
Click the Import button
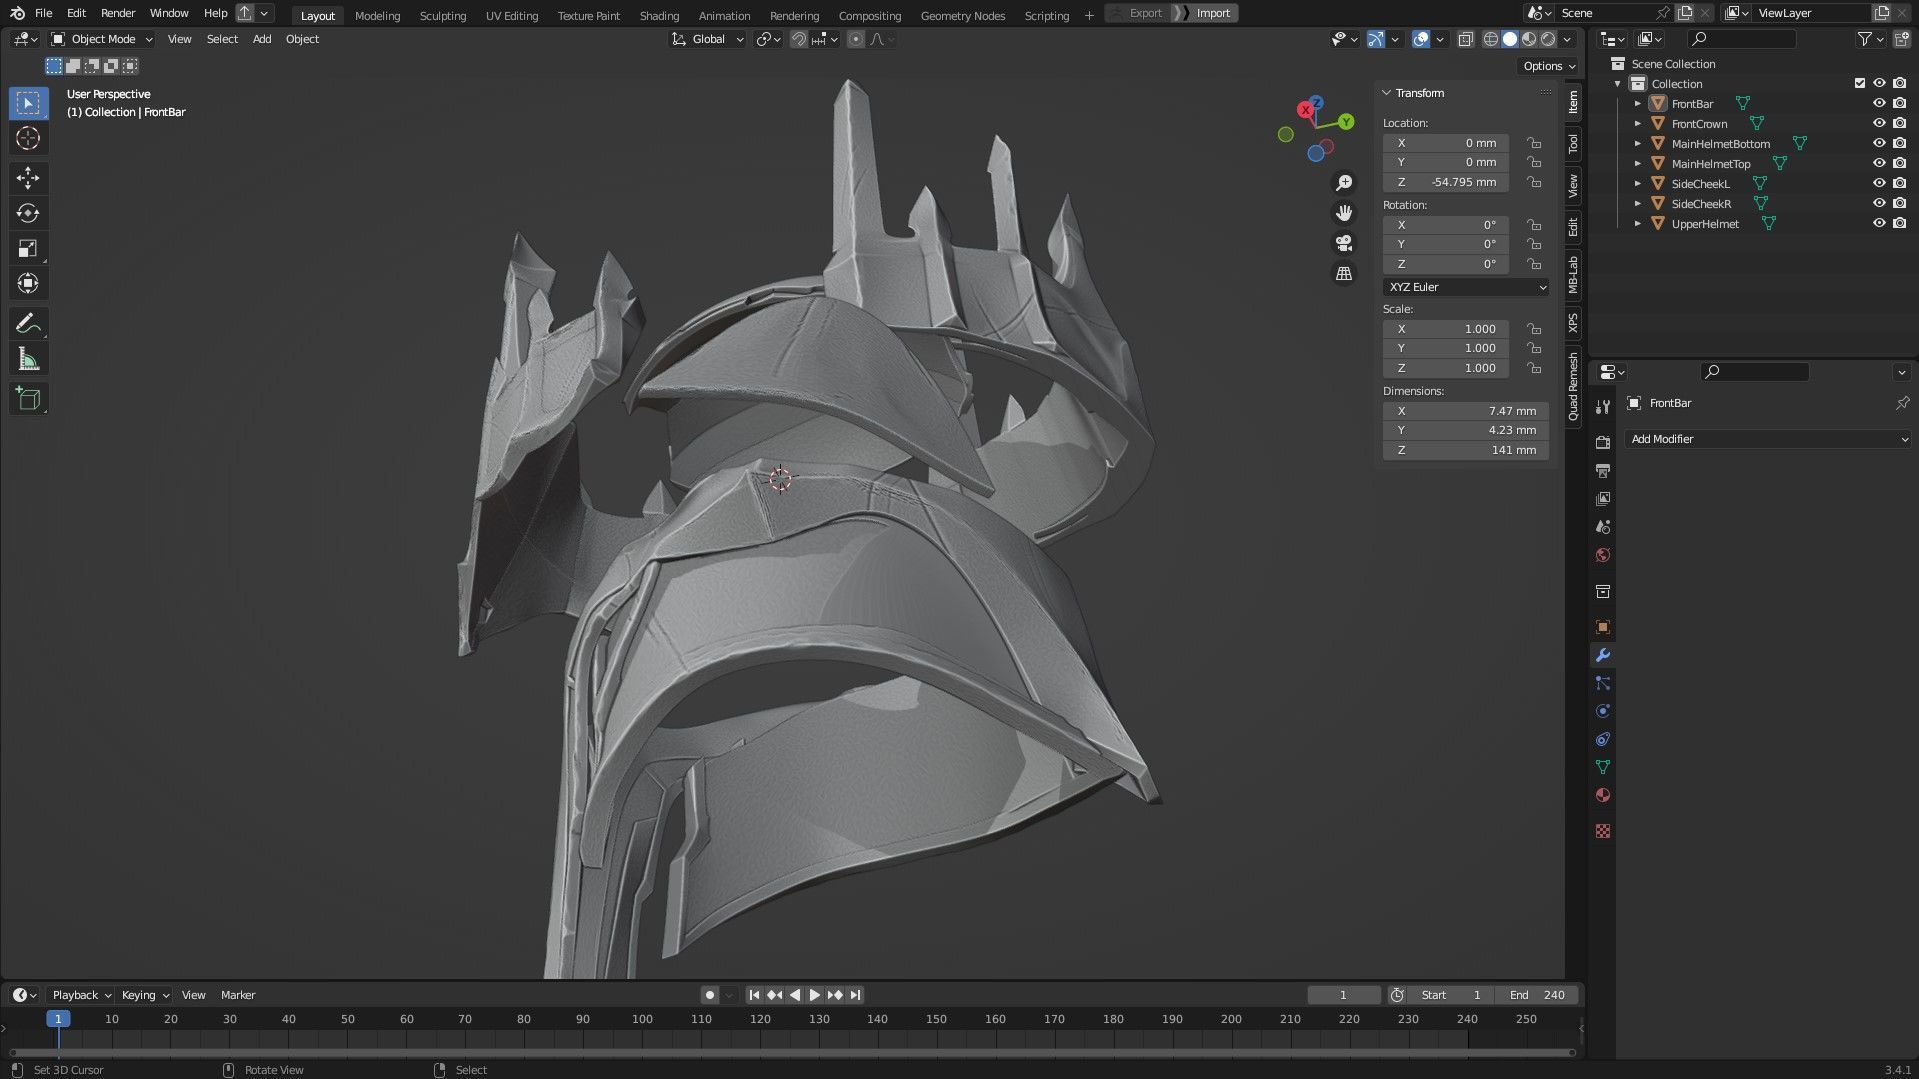click(1212, 13)
